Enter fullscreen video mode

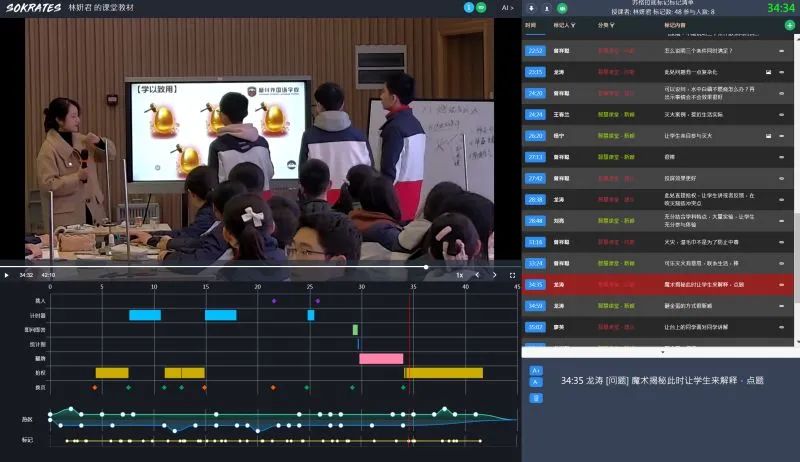512,275
